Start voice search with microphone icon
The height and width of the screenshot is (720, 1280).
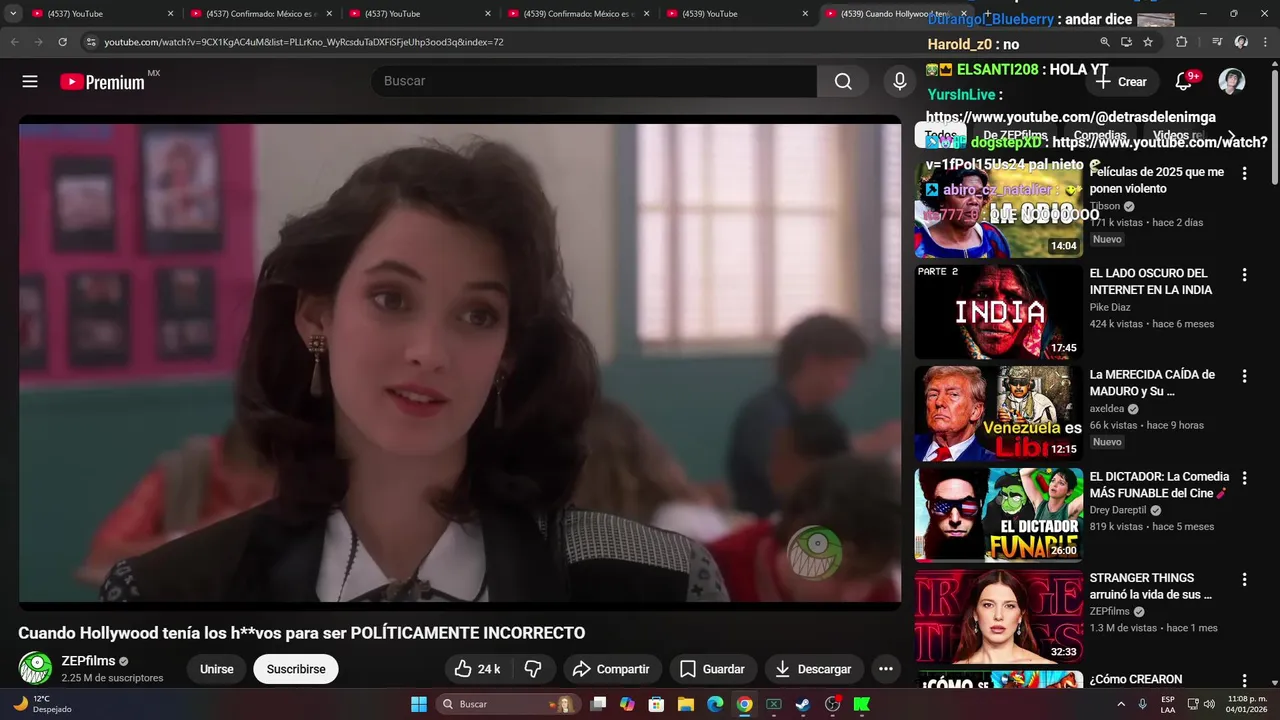pos(900,82)
